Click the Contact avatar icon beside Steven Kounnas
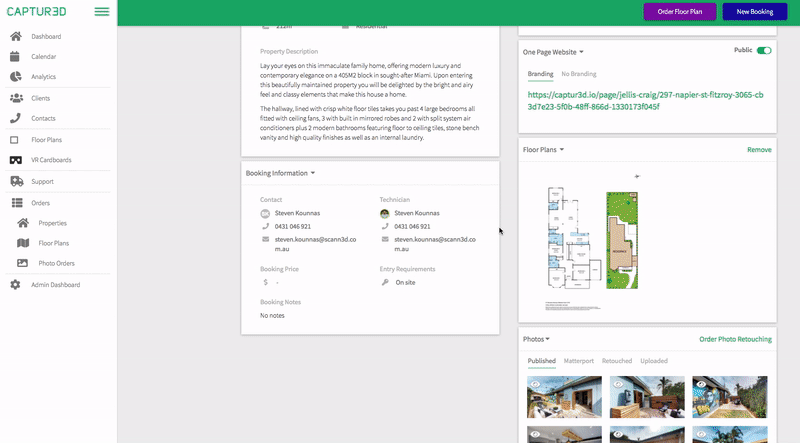This screenshot has height=443, width=800. pos(265,213)
